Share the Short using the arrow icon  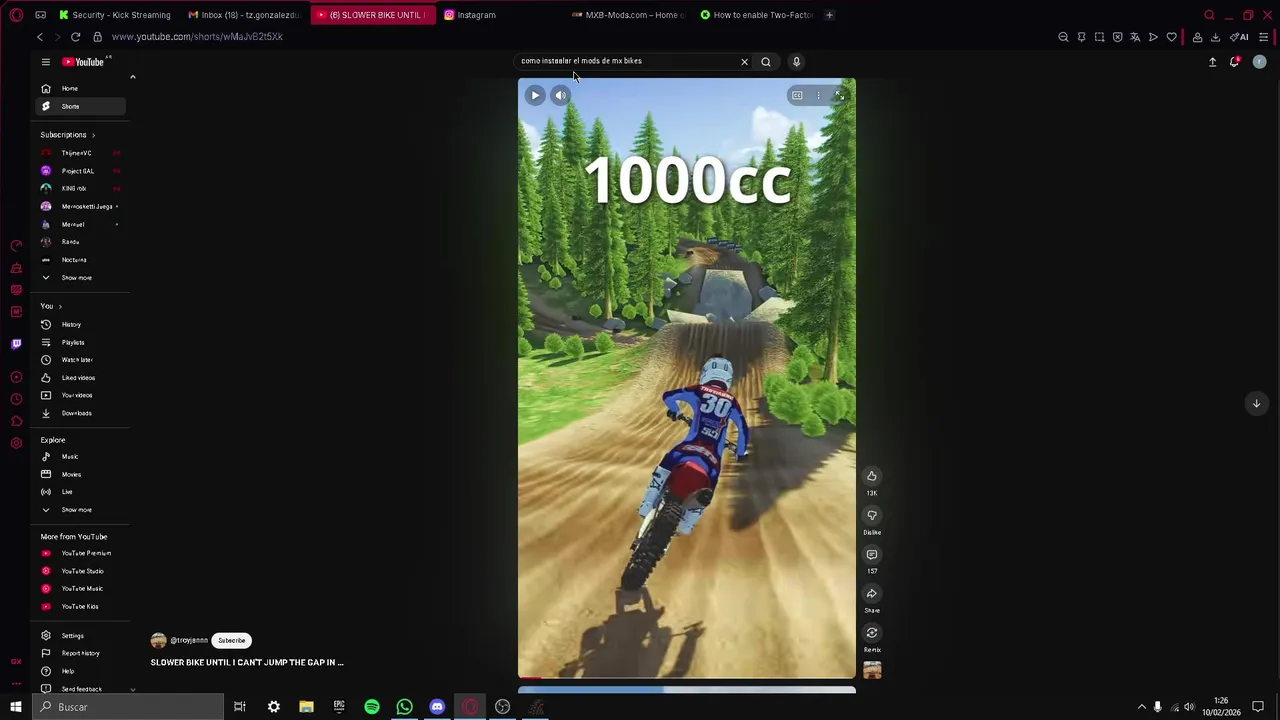tap(872, 593)
